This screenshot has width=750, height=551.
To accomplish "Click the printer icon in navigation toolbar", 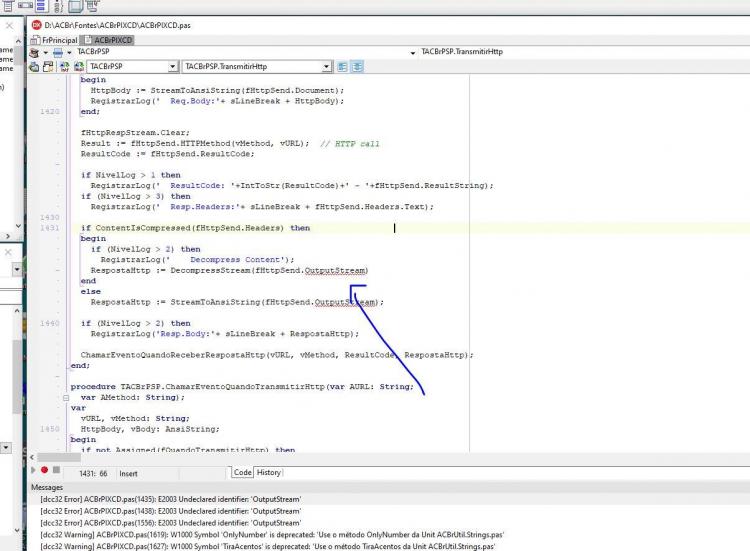I will (58, 52).
